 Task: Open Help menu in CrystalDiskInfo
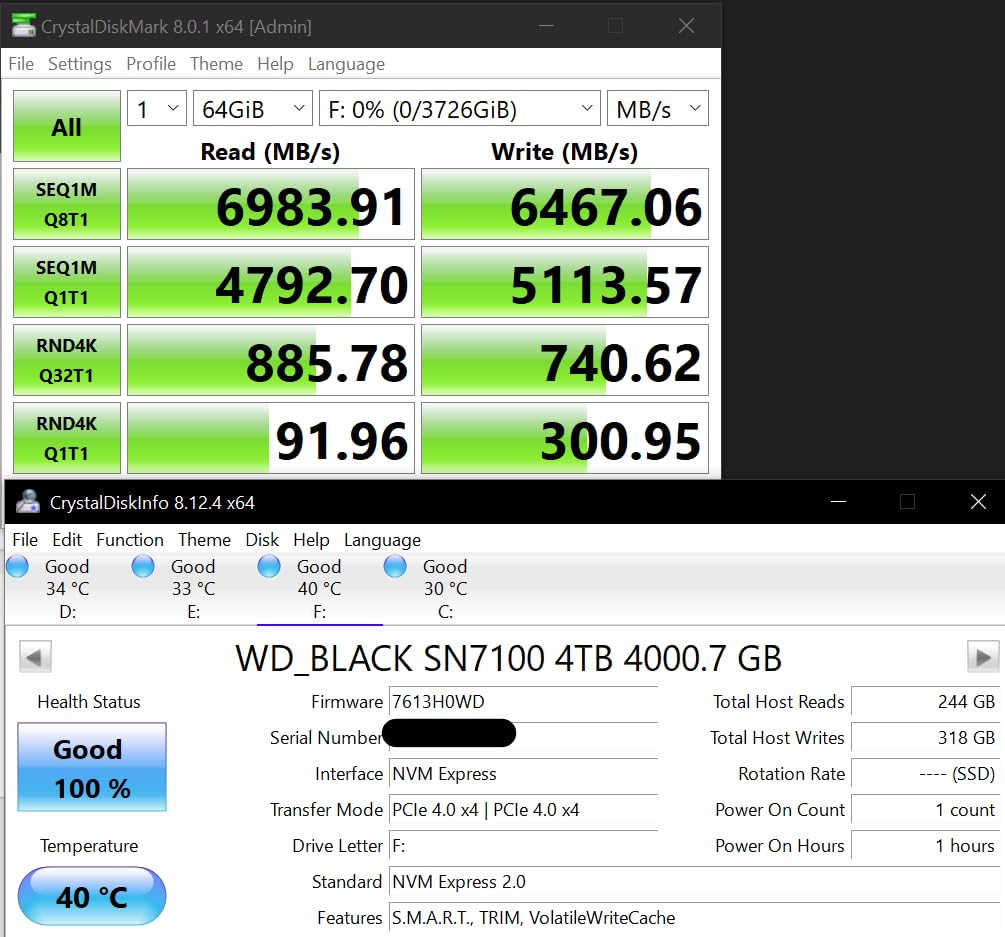click(x=311, y=540)
